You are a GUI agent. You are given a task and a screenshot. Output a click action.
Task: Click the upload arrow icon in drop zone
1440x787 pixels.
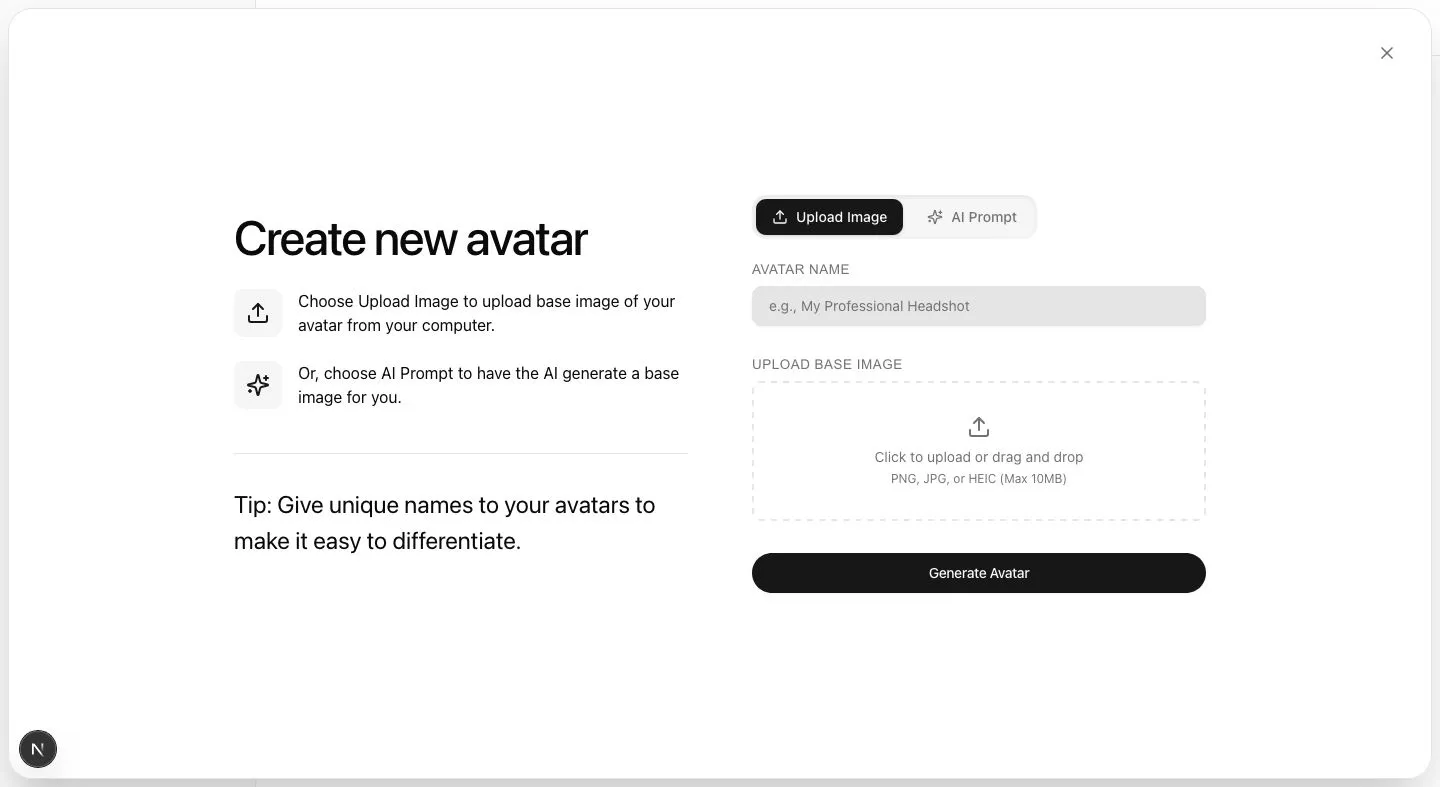pyautogui.click(x=979, y=427)
